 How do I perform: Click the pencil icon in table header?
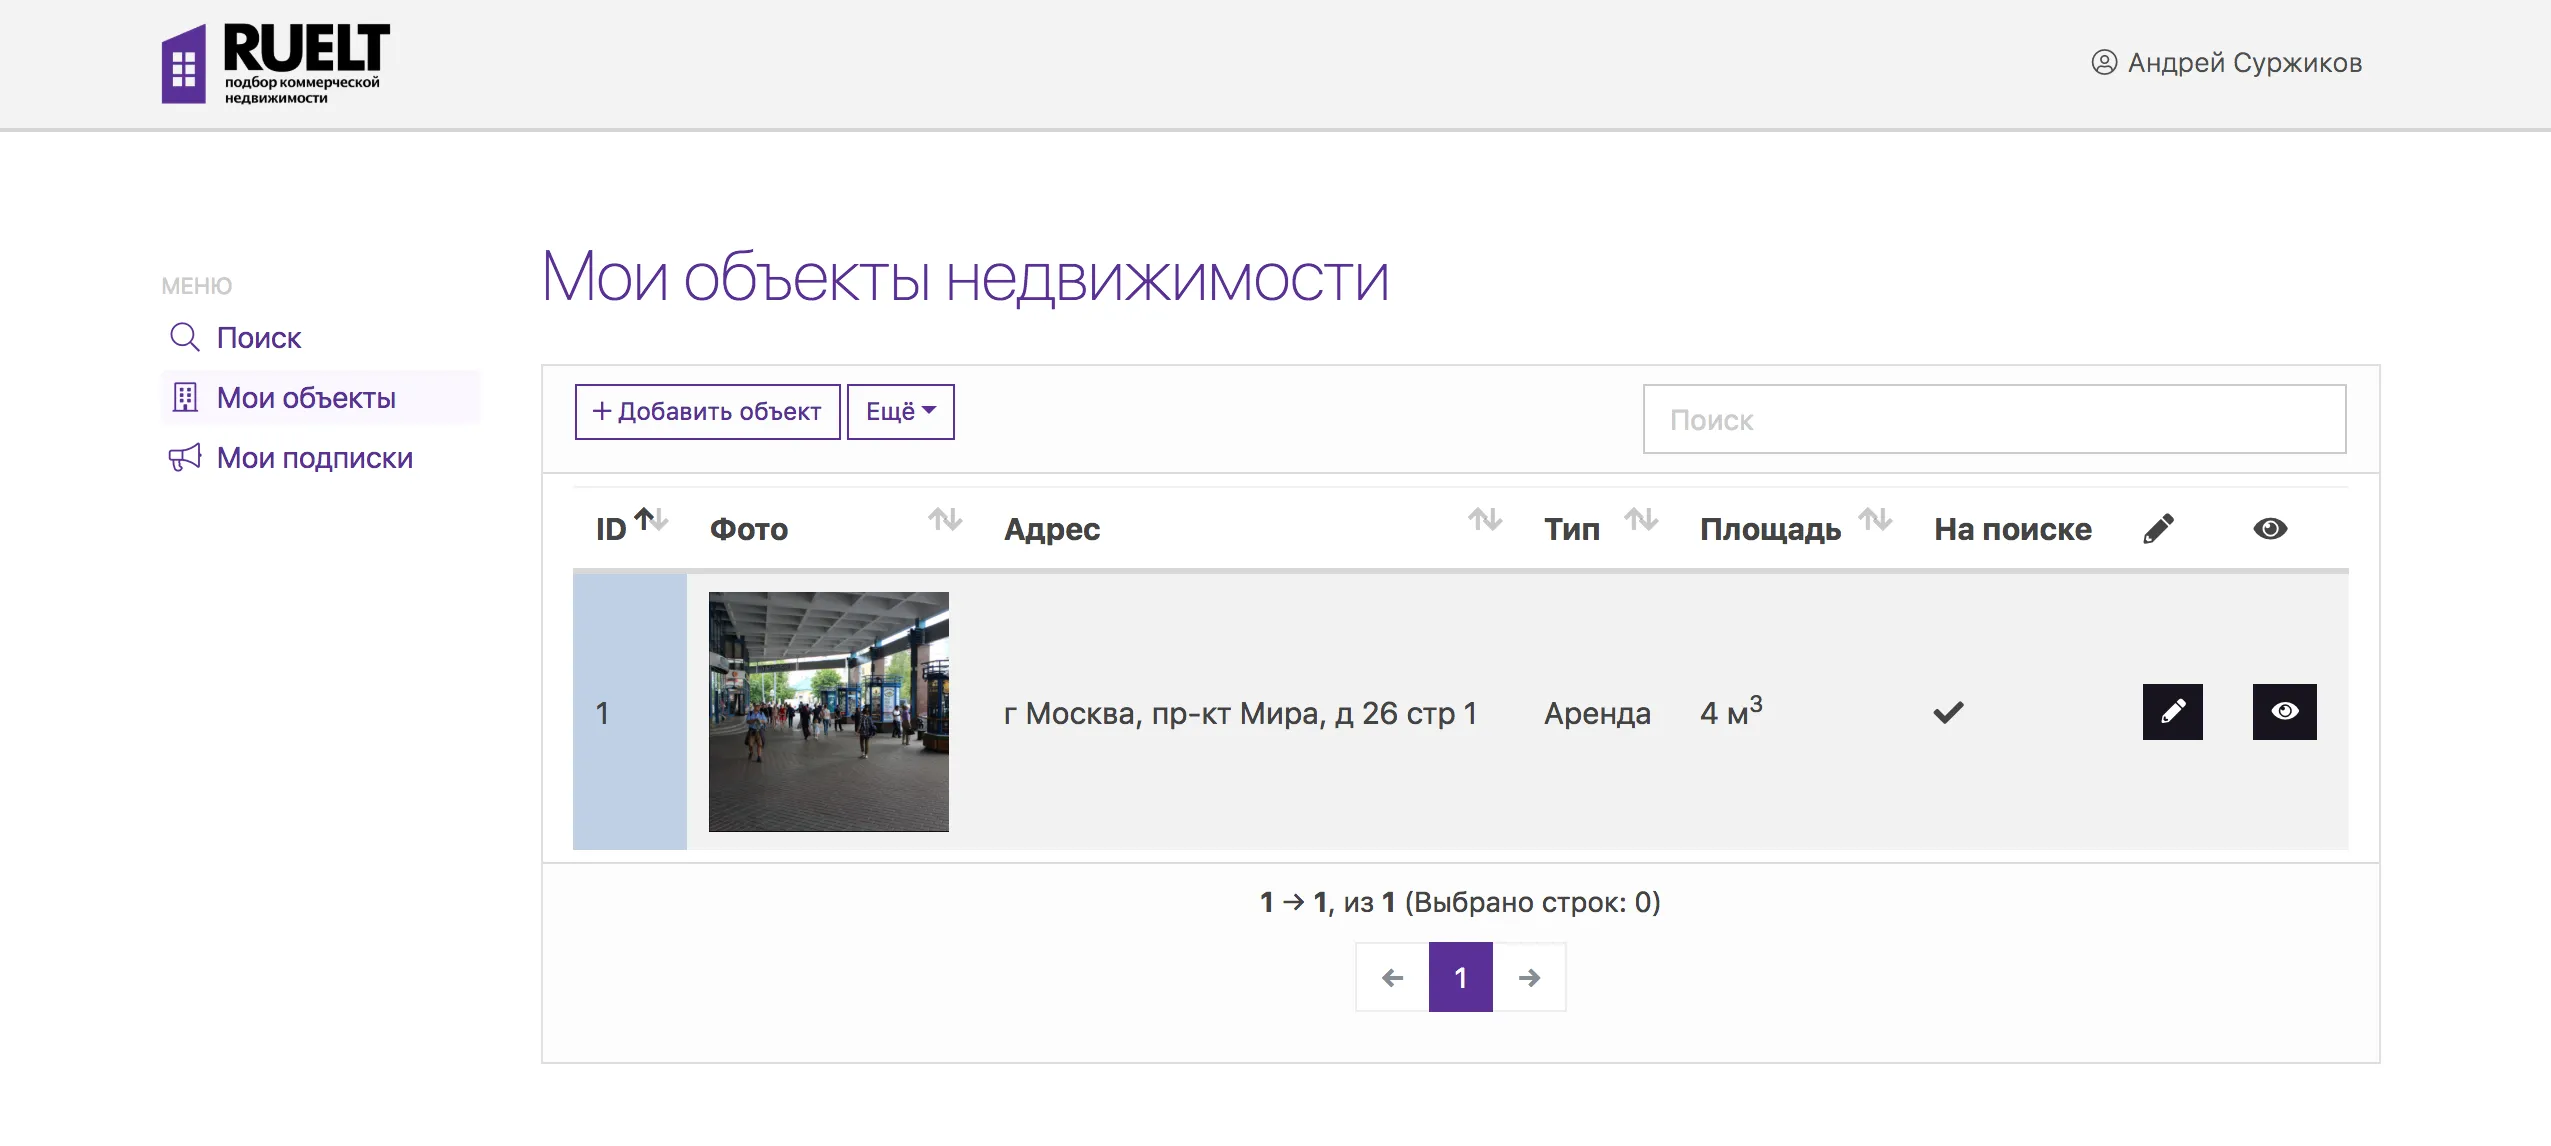[2158, 529]
